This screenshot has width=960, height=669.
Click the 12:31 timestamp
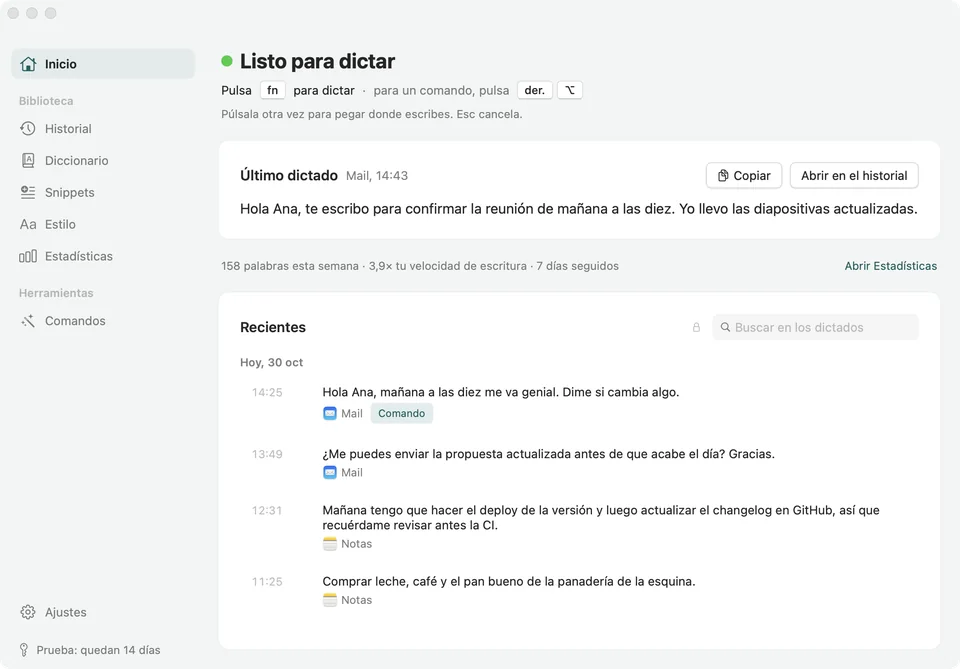[x=267, y=510]
